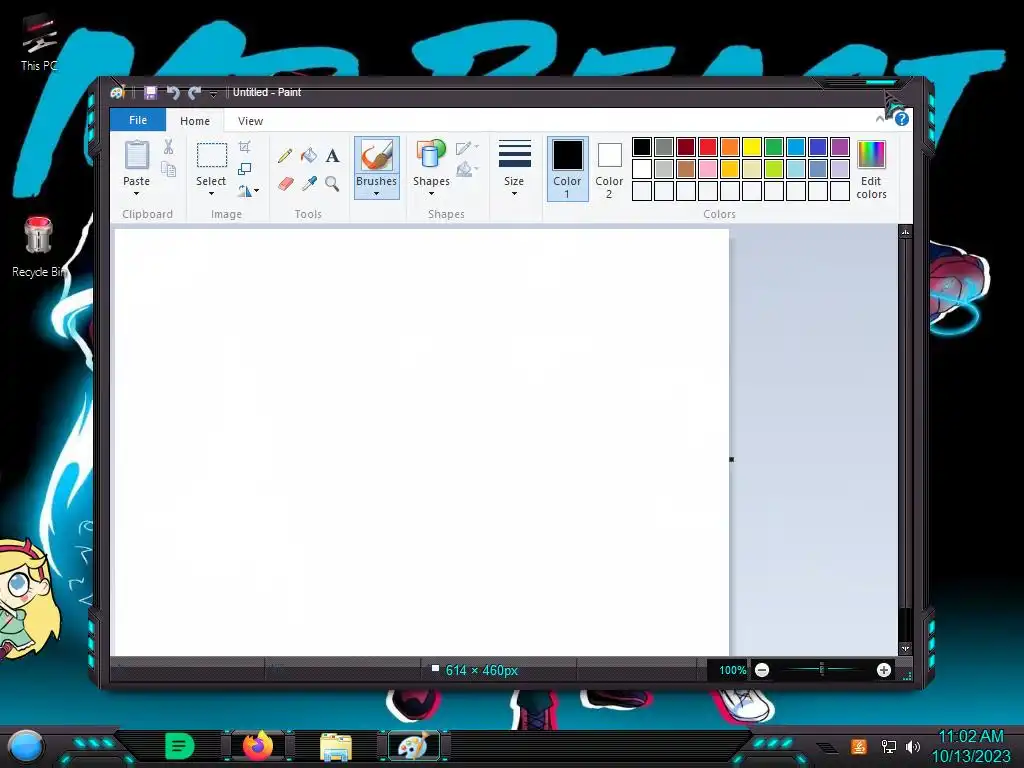Select the Recycle Bin desktop icon

point(39,248)
